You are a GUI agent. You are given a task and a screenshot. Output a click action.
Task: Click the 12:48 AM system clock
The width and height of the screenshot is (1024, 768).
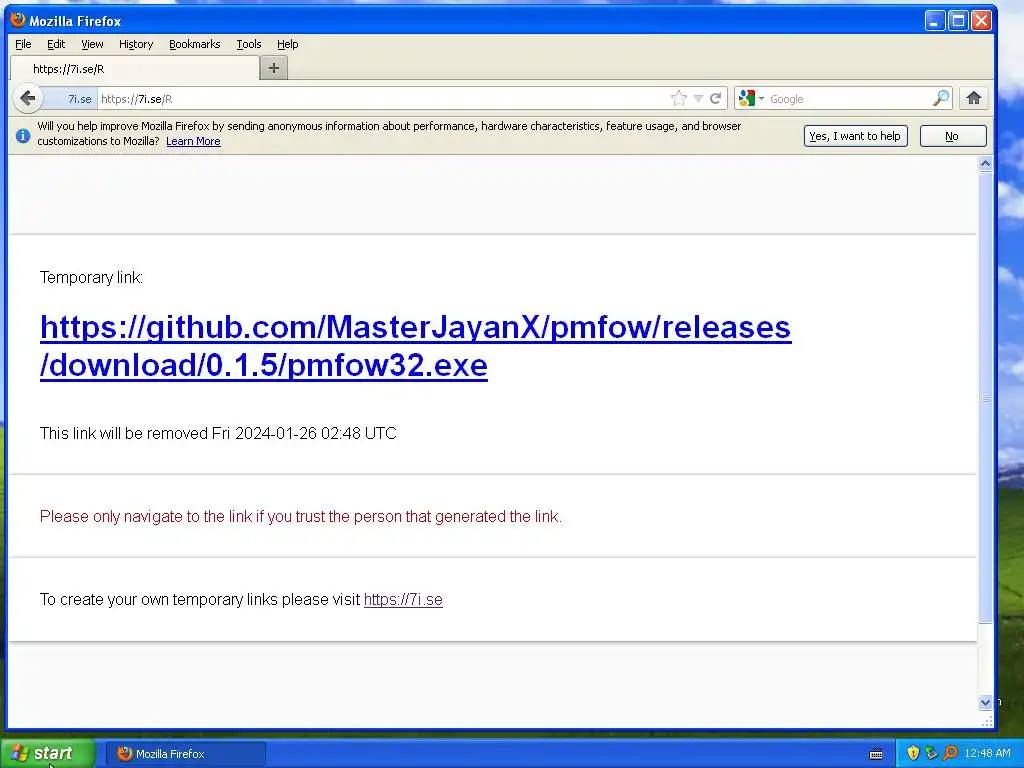[987, 754]
